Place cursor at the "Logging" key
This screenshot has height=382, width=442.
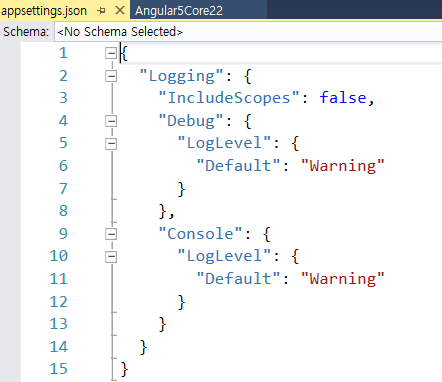181,77
